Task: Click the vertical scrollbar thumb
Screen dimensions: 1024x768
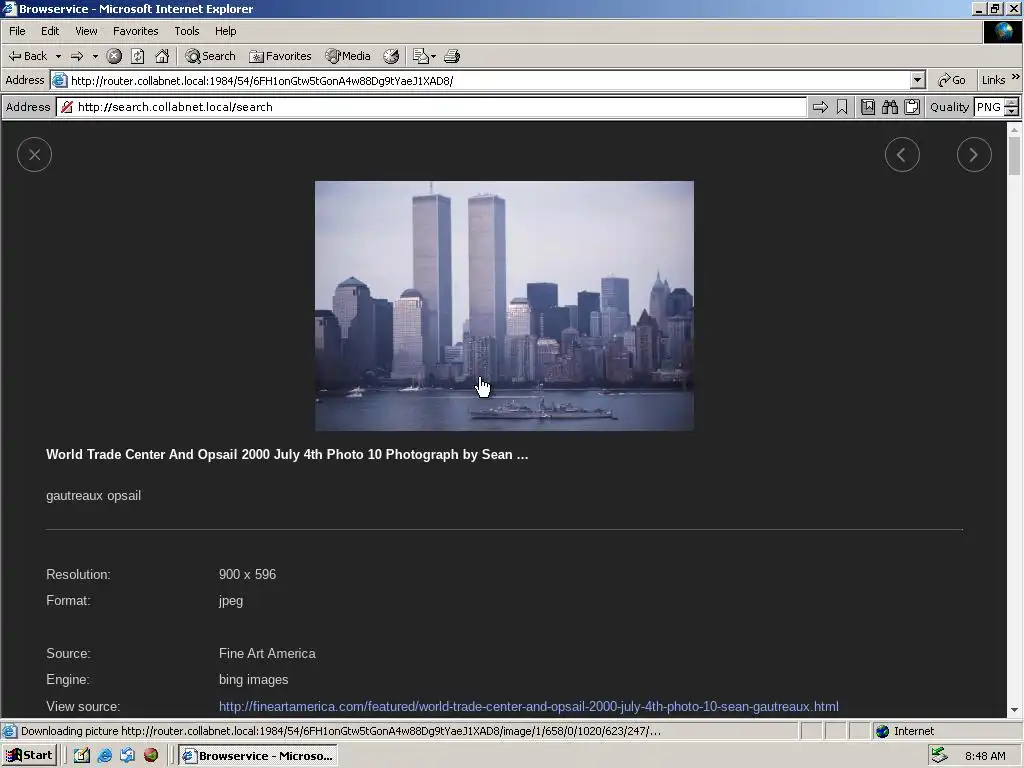Action: click(x=1014, y=157)
